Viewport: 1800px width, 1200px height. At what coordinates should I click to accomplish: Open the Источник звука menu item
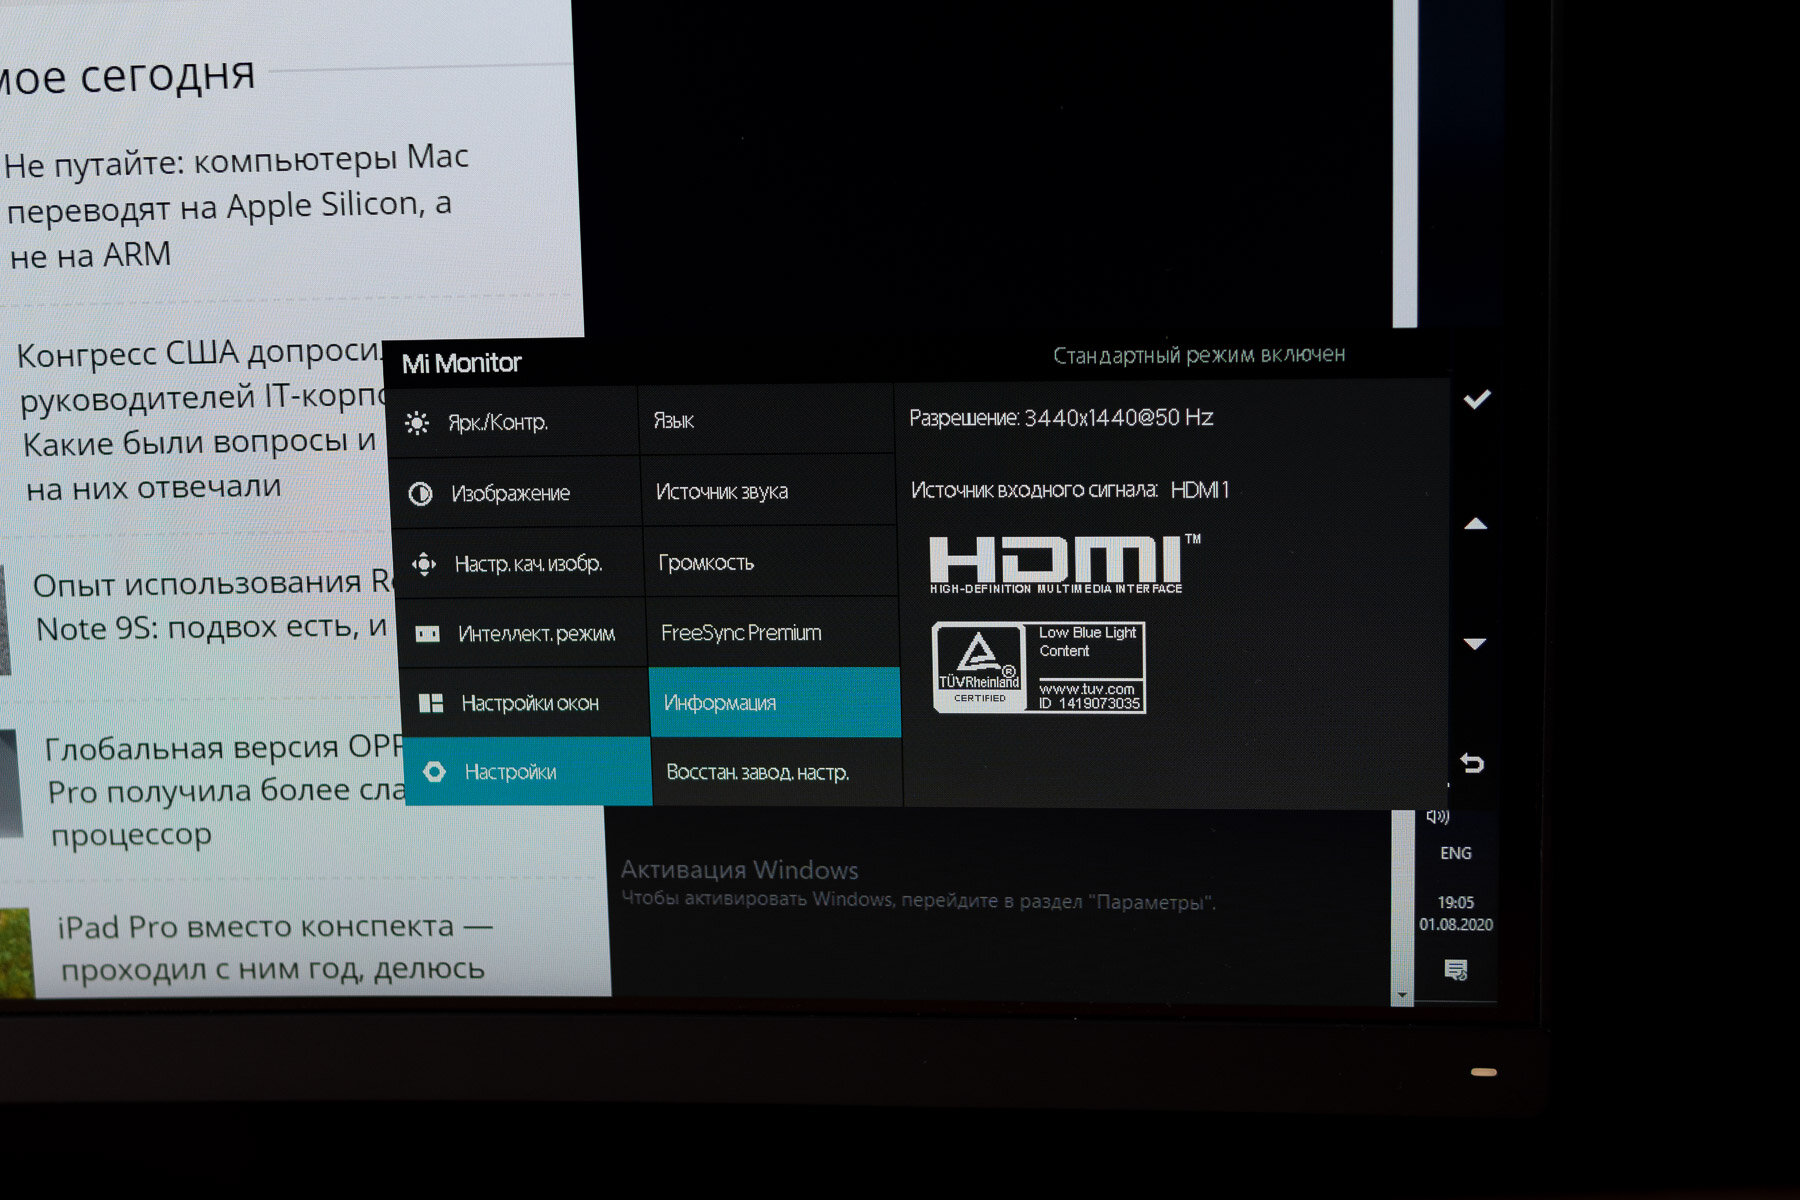(768, 491)
